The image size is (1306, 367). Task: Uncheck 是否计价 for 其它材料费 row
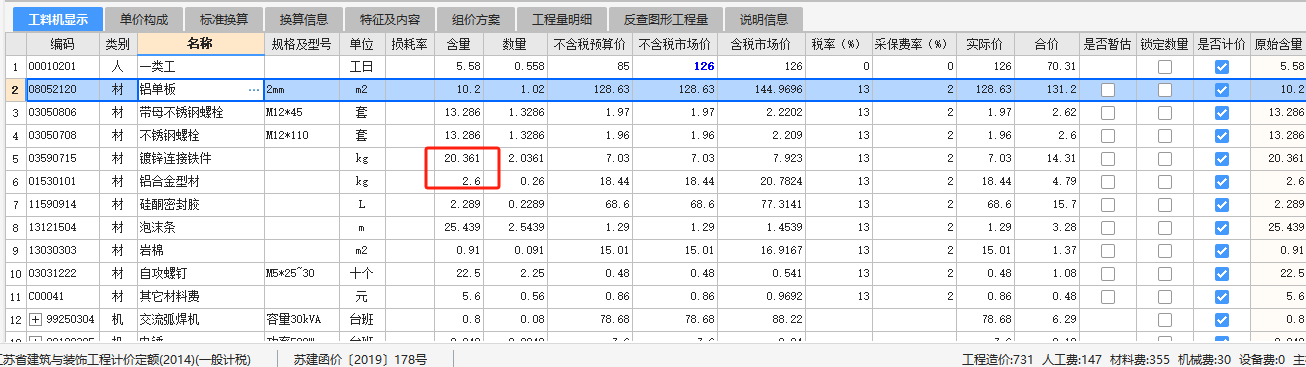coord(1221,296)
